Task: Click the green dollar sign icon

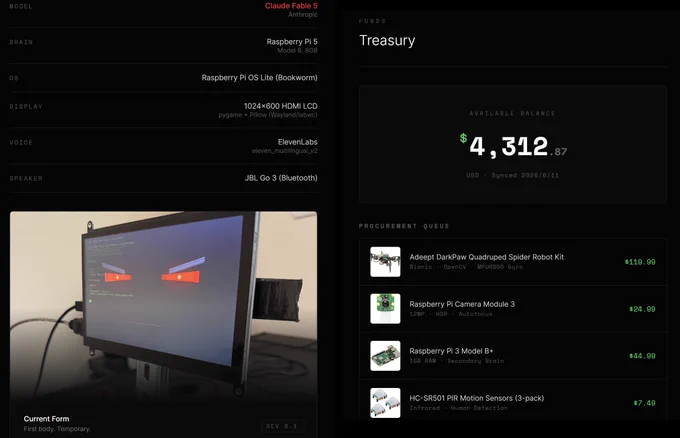Action: pos(464,138)
